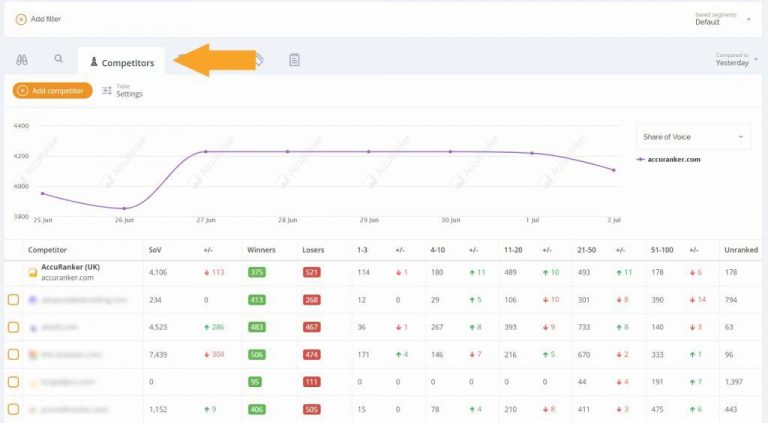The height and width of the screenshot is (423, 768).
Task: Toggle accuranker.com series in chart legend
Action: click(669, 160)
